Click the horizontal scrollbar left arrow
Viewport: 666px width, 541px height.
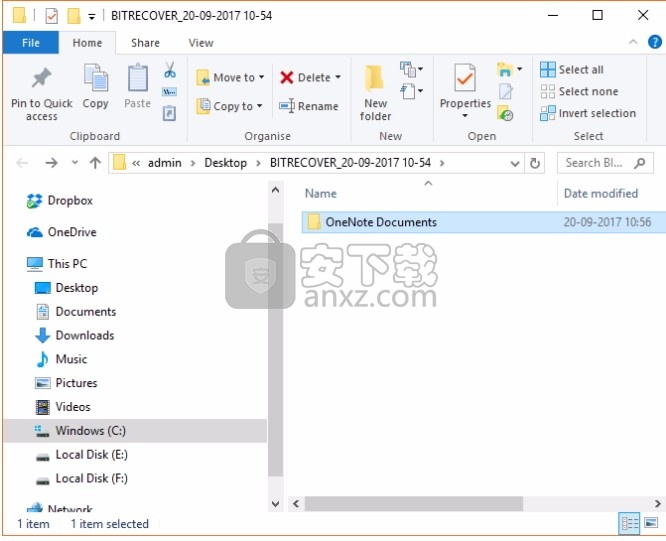(296, 504)
